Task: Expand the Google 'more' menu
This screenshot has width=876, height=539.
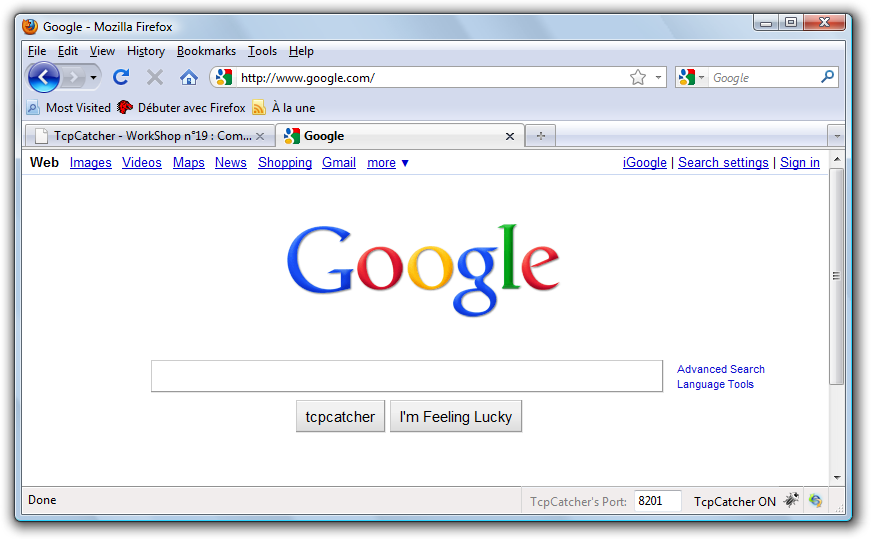Action: (388, 163)
